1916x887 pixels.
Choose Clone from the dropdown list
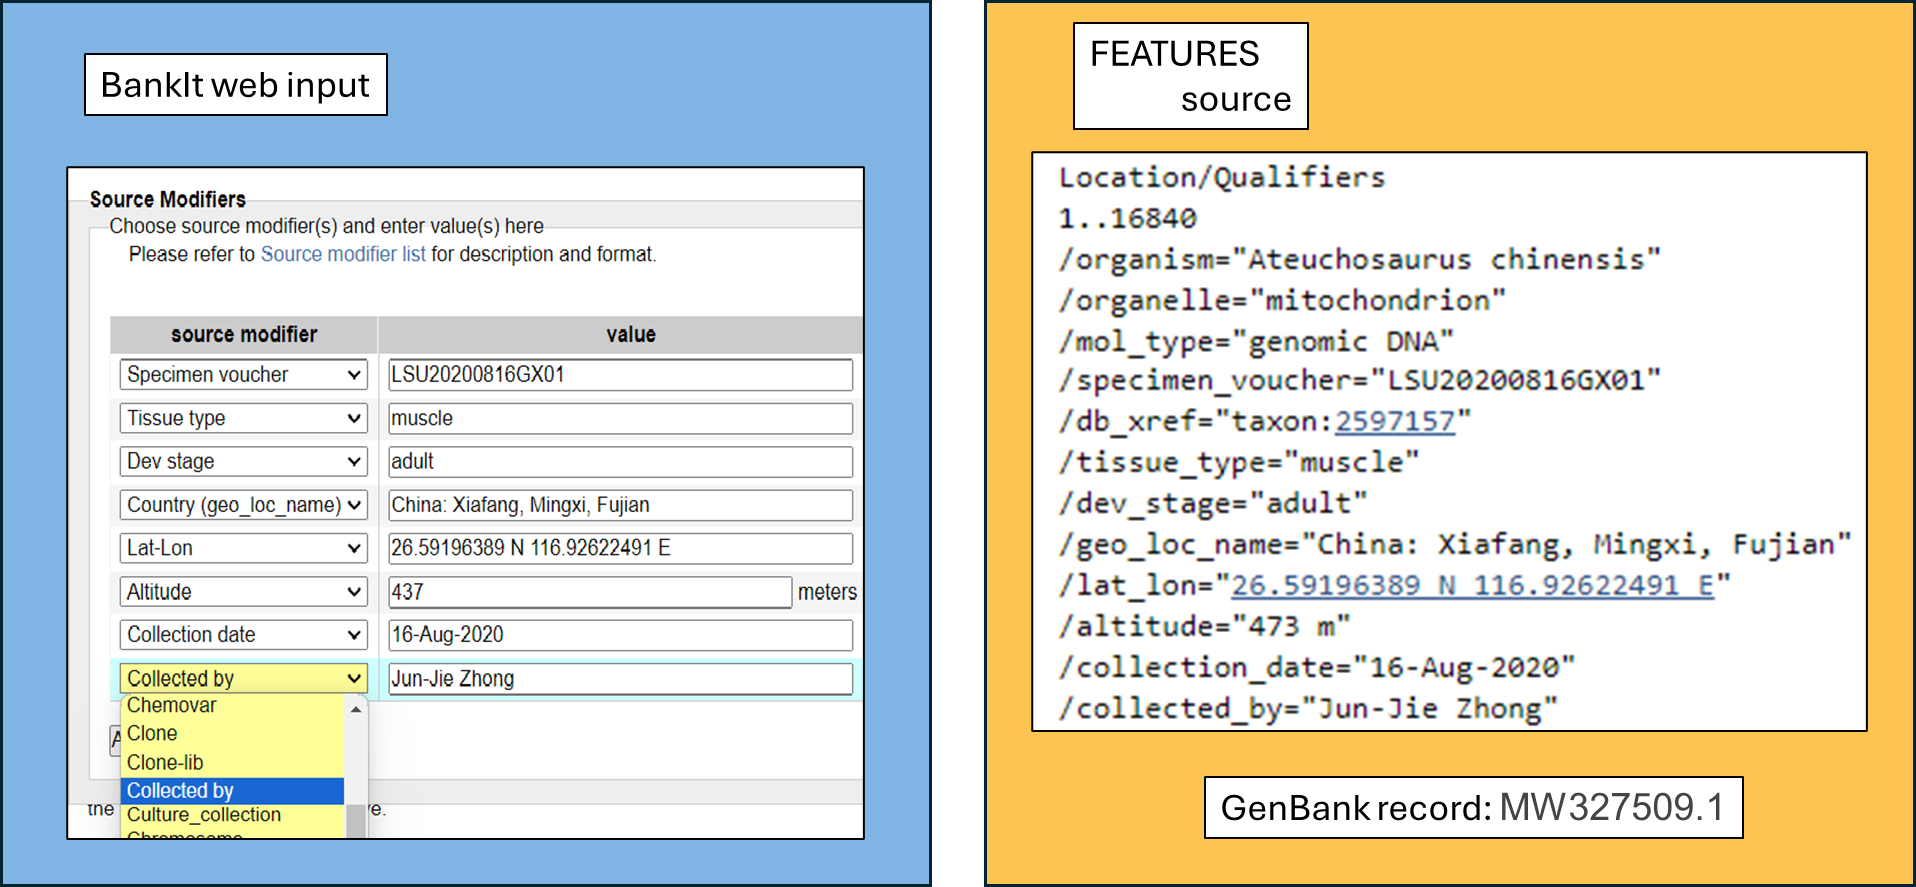click(x=232, y=734)
